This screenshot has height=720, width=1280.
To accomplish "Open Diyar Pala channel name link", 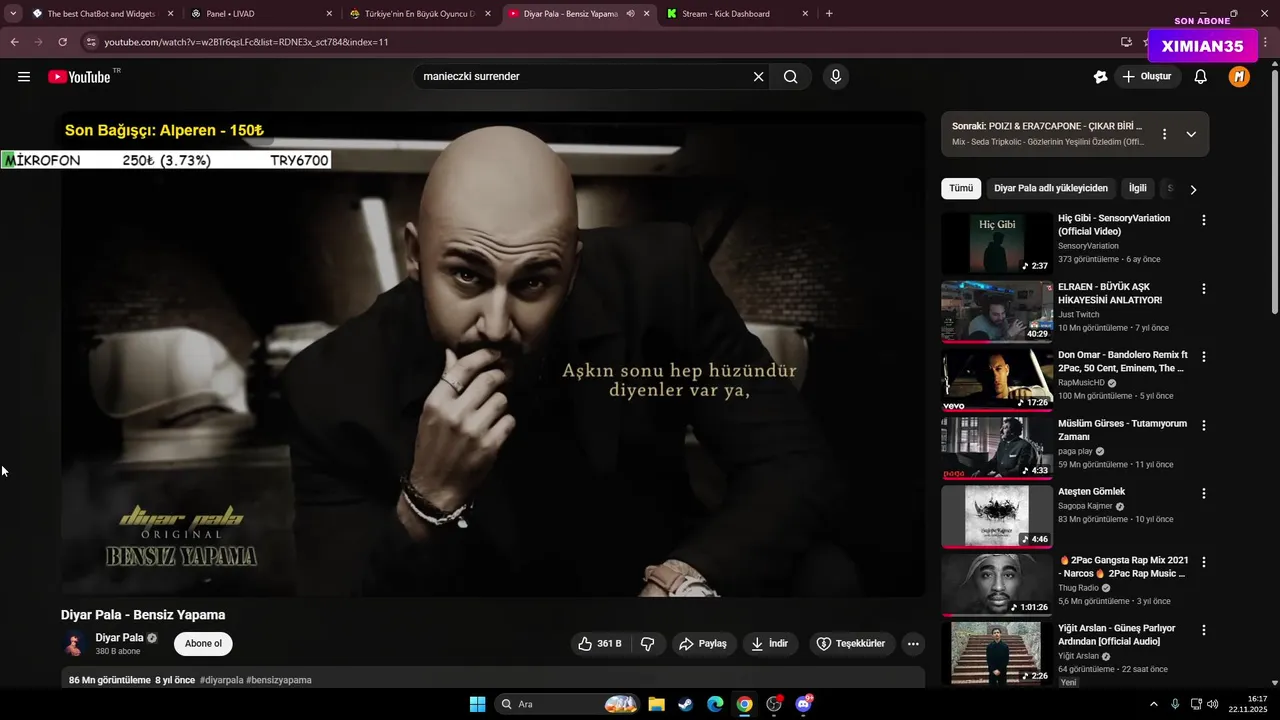I will click(119, 638).
